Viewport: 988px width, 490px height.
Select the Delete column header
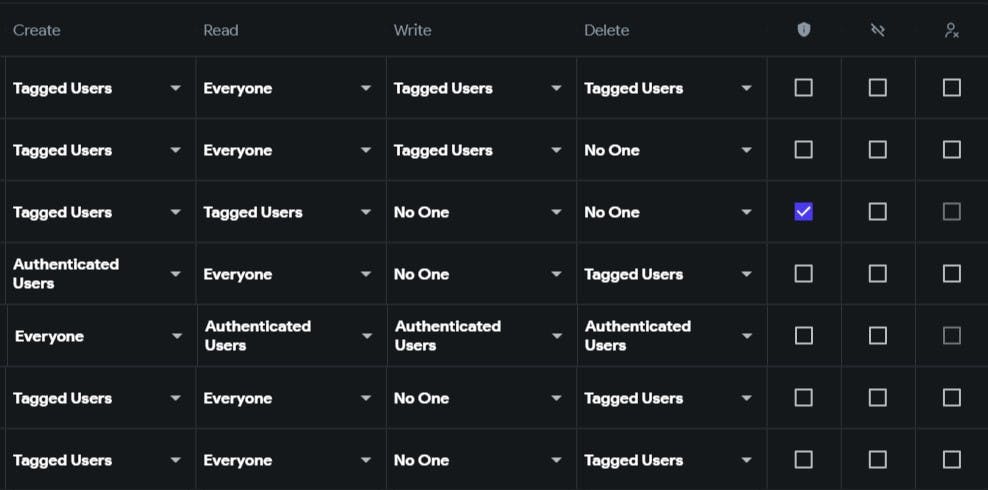point(607,30)
